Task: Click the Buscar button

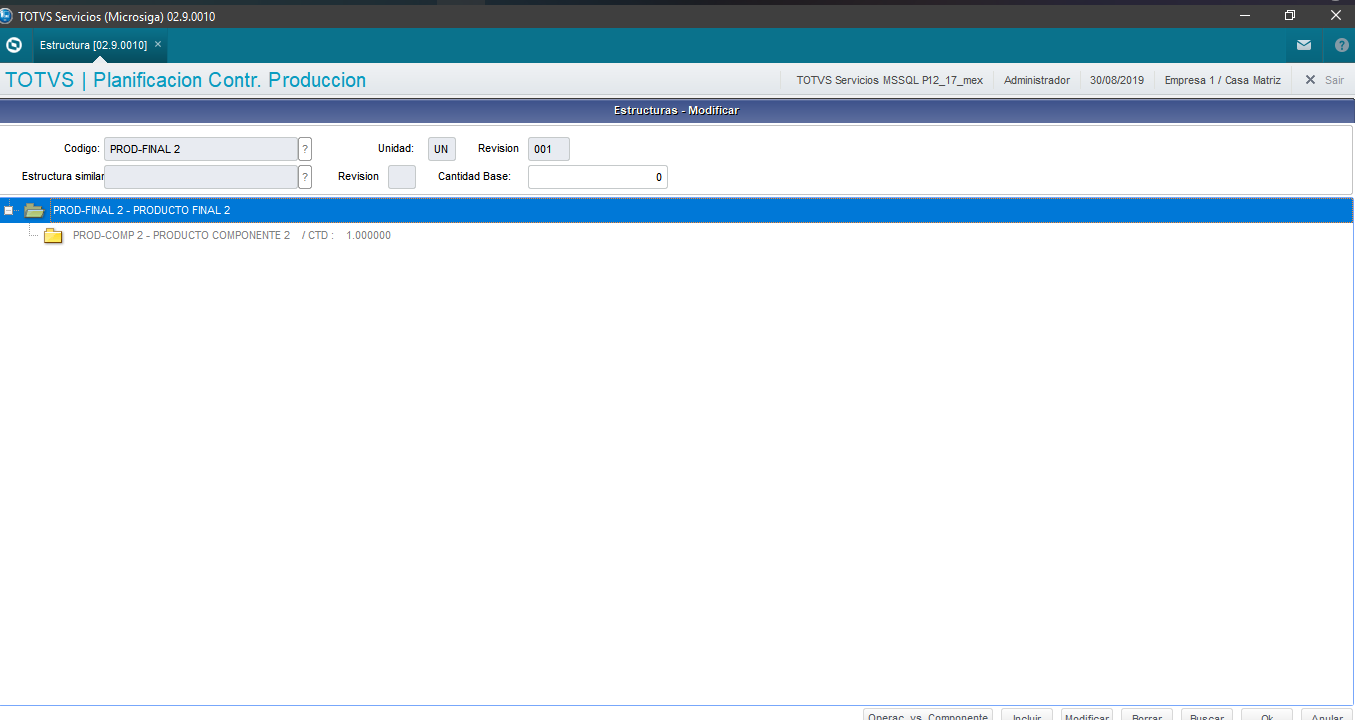Action: pyautogui.click(x=1207, y=714)
